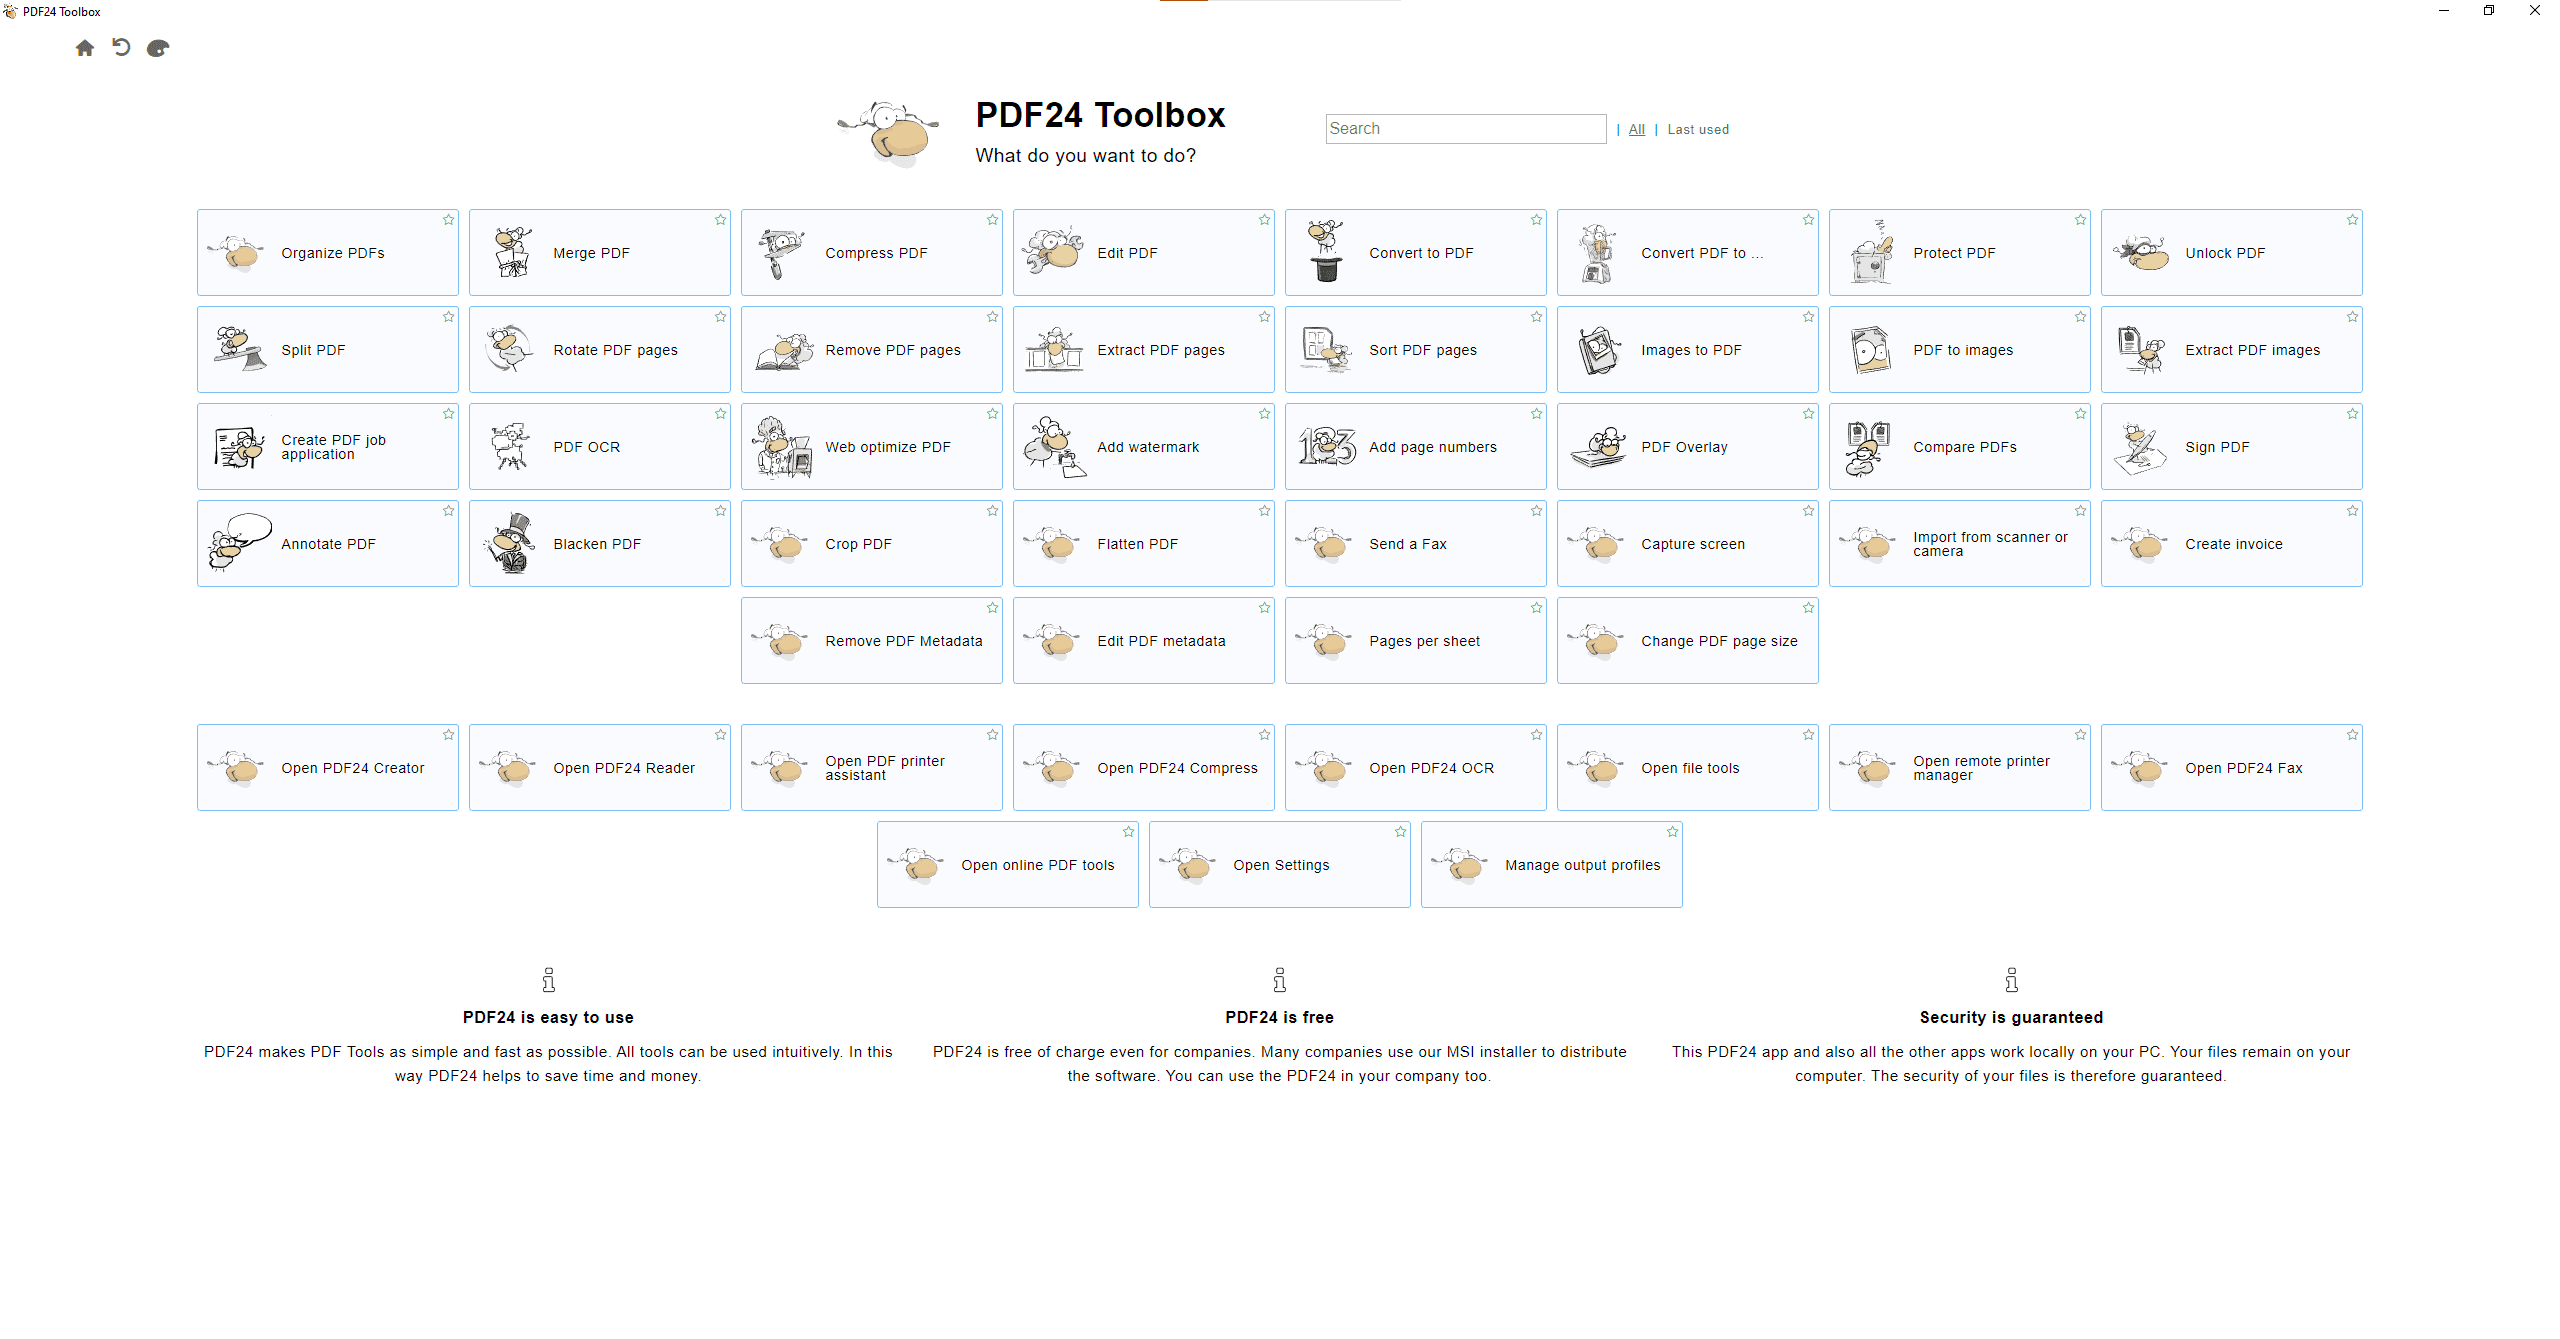Show all tools with the All filter
Screen dimensions: 2560x1339
(x=1636, y=129)
